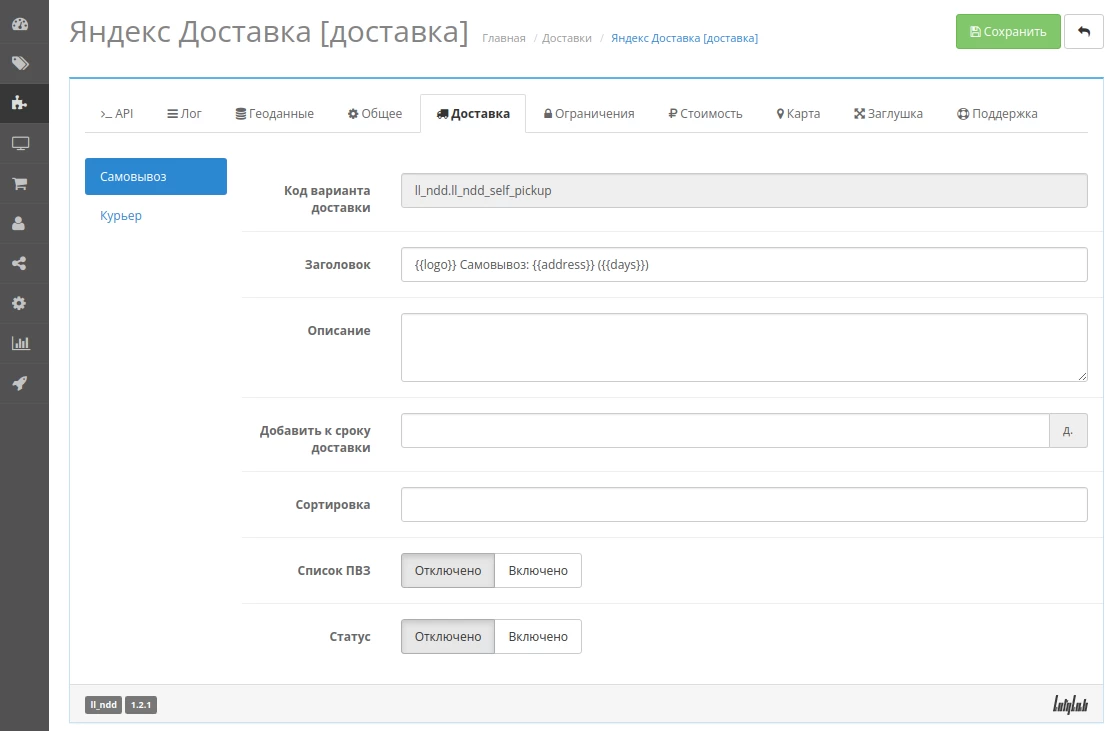Focus the Сортировка input field
This screenshot has width=1111, height=731.
744,504
